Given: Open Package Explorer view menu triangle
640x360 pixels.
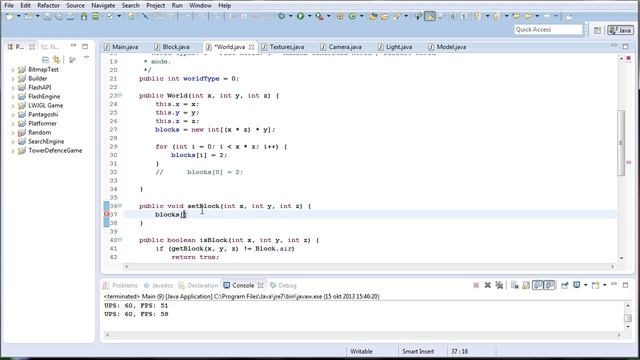Looking at the screenshot, I should 86,59.
